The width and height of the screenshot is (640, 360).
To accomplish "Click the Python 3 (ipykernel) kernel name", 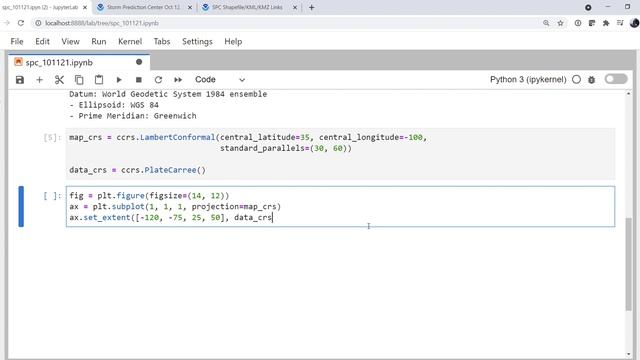I will point(528,80).
